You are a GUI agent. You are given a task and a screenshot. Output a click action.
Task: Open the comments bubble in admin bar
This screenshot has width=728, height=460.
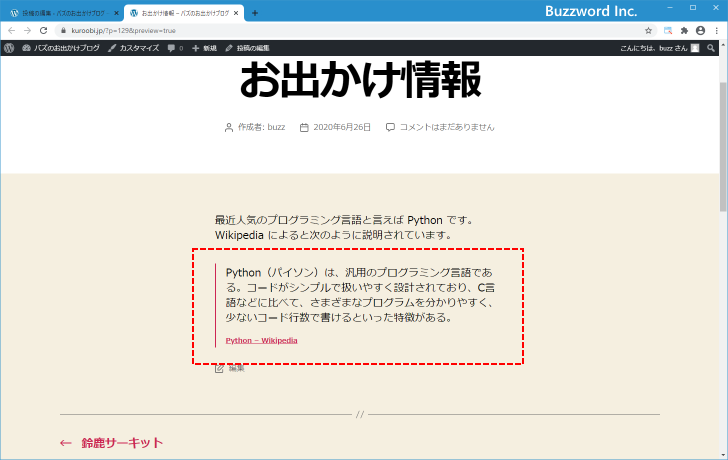175,48
